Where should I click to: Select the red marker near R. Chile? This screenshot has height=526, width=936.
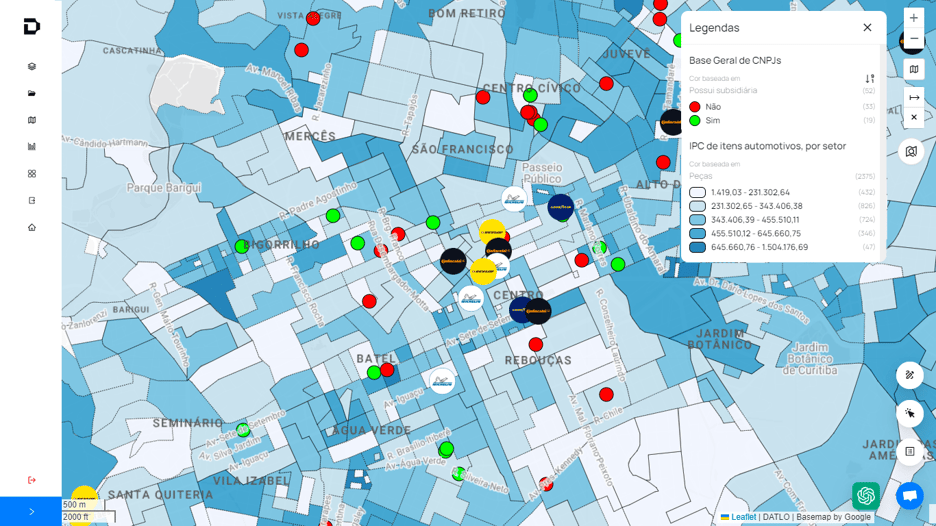point(606,394)
